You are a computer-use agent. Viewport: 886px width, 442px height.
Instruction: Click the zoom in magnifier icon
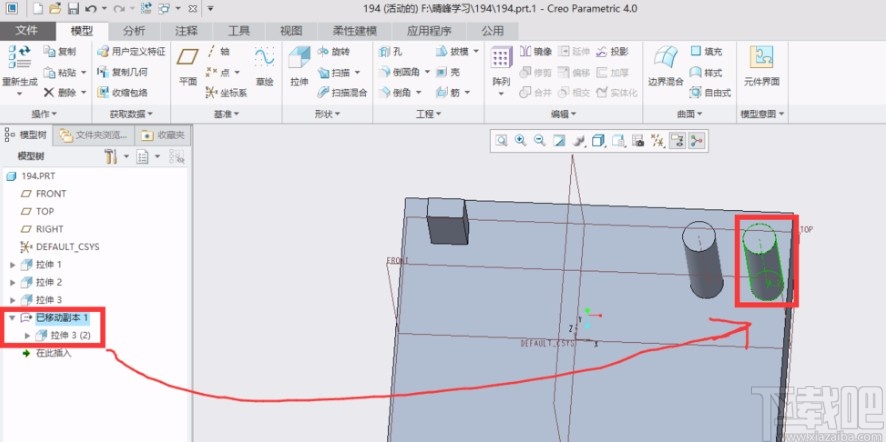click(x=520, y=141)
